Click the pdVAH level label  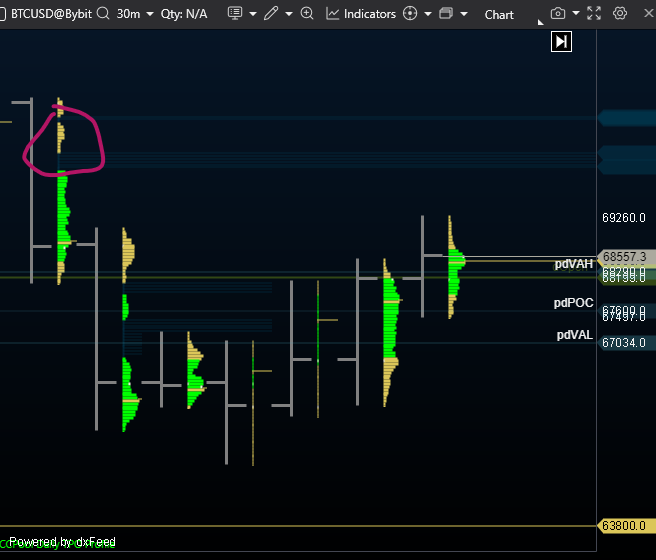pos(574,264)
